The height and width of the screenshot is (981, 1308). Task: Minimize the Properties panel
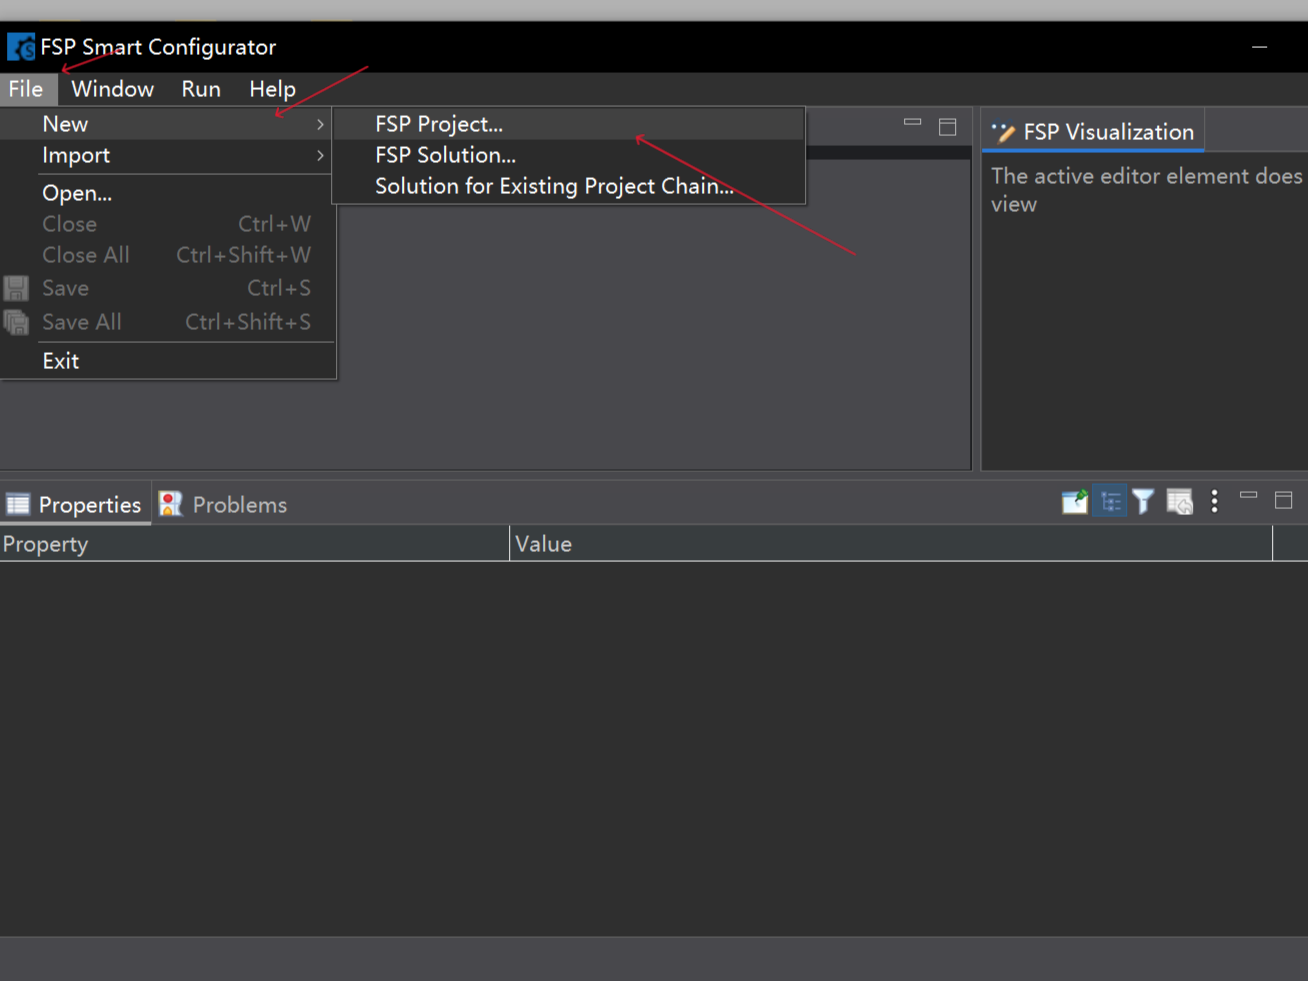1248,495
